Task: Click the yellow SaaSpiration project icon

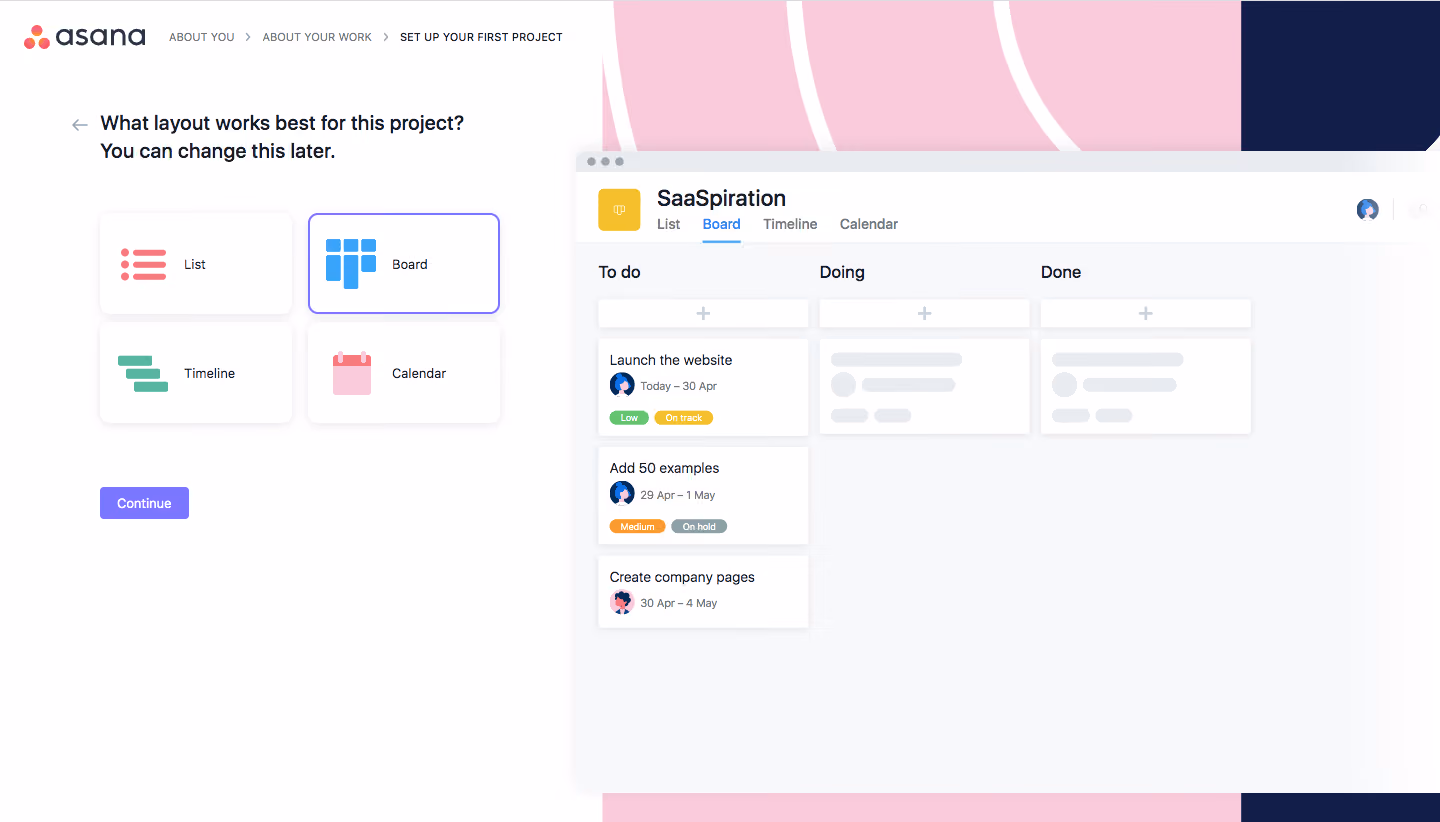Action: (x=619, y=210)
